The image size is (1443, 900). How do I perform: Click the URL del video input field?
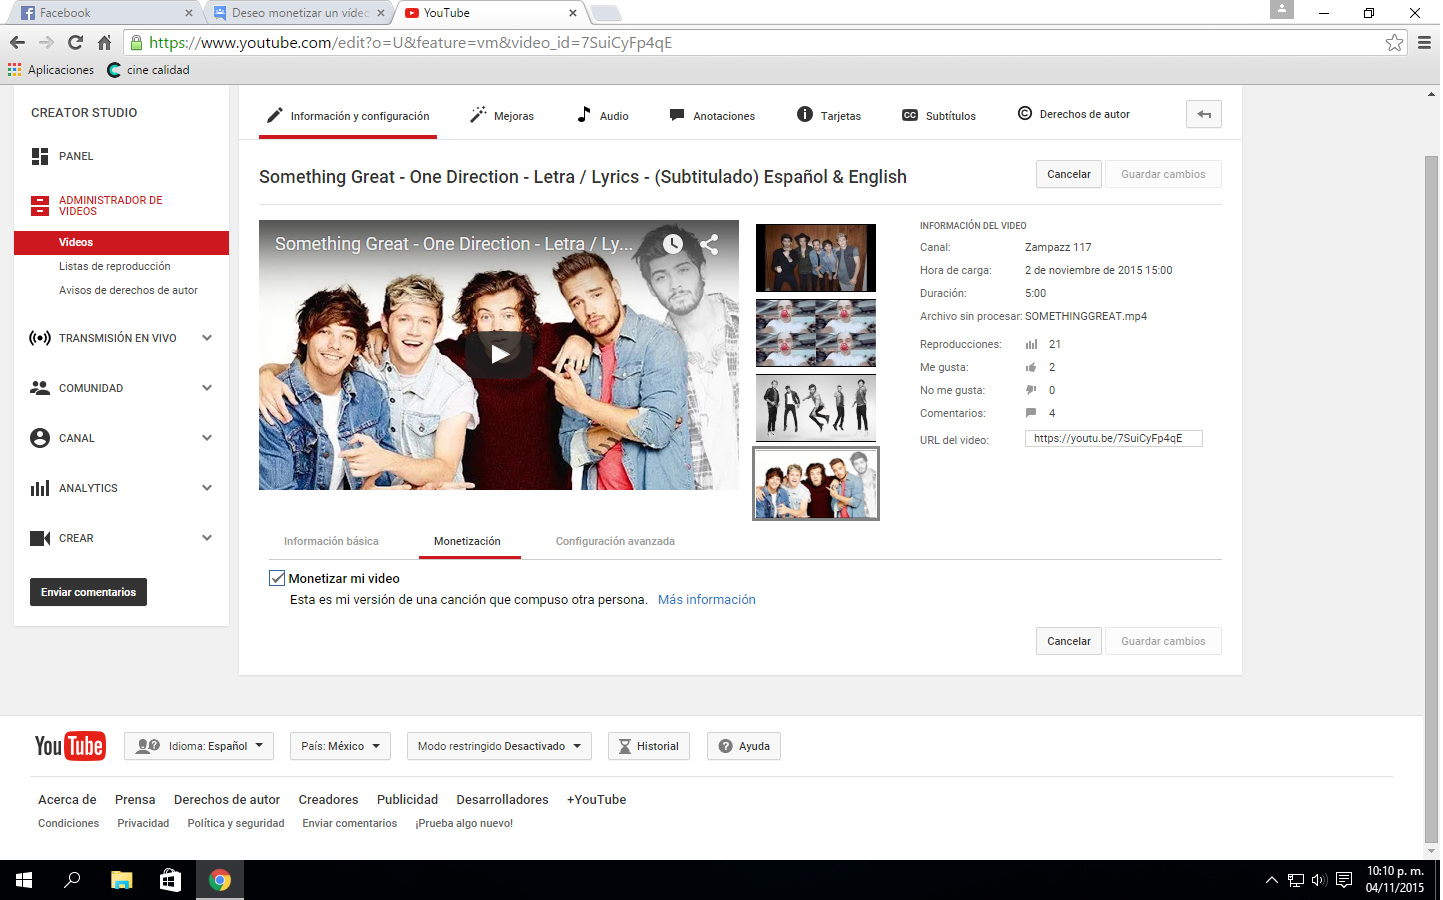1113,438
